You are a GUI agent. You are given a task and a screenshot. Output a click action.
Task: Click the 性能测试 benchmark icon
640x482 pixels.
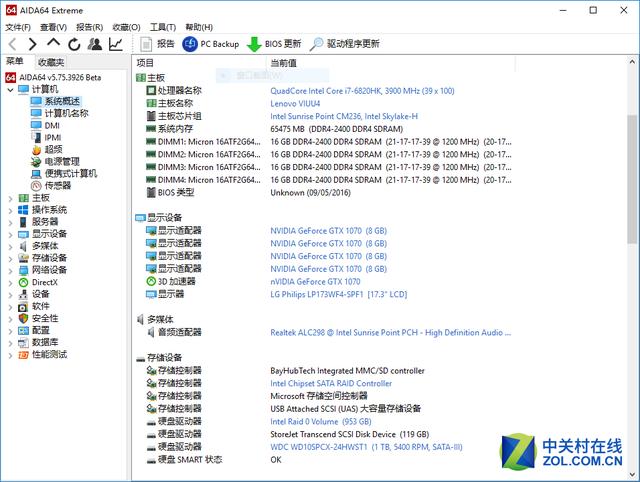pos(23,355)
